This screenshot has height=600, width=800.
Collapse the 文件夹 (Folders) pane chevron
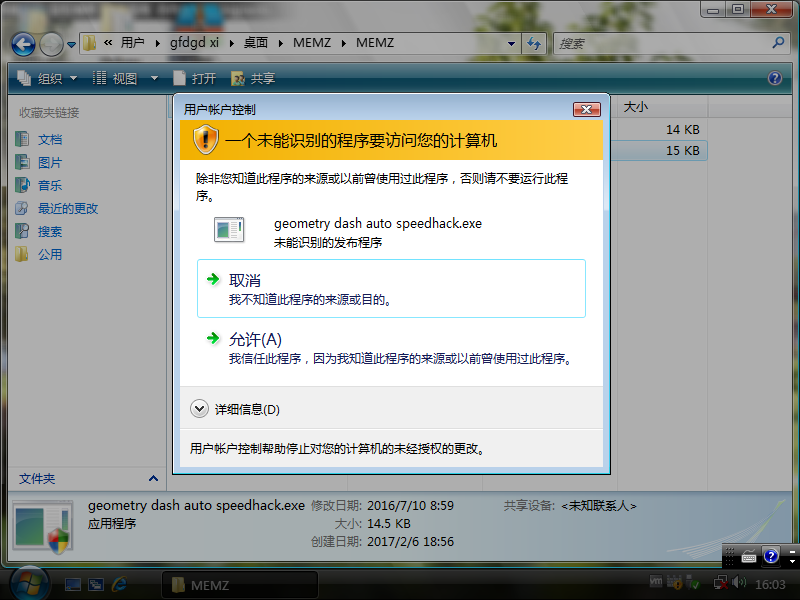153,478
